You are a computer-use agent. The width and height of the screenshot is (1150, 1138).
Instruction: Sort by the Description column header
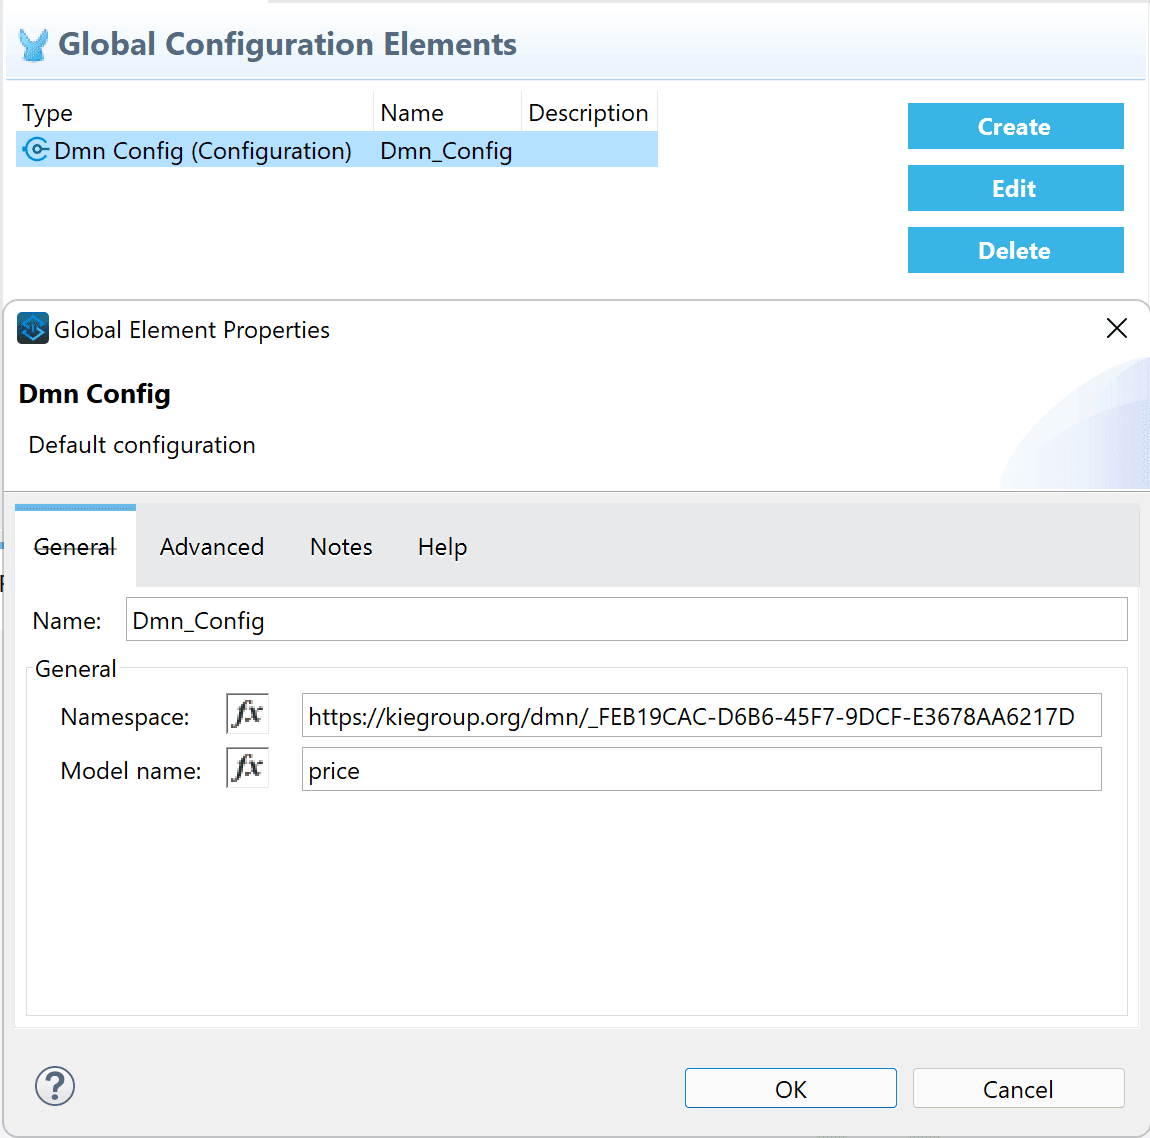(588, 113)
